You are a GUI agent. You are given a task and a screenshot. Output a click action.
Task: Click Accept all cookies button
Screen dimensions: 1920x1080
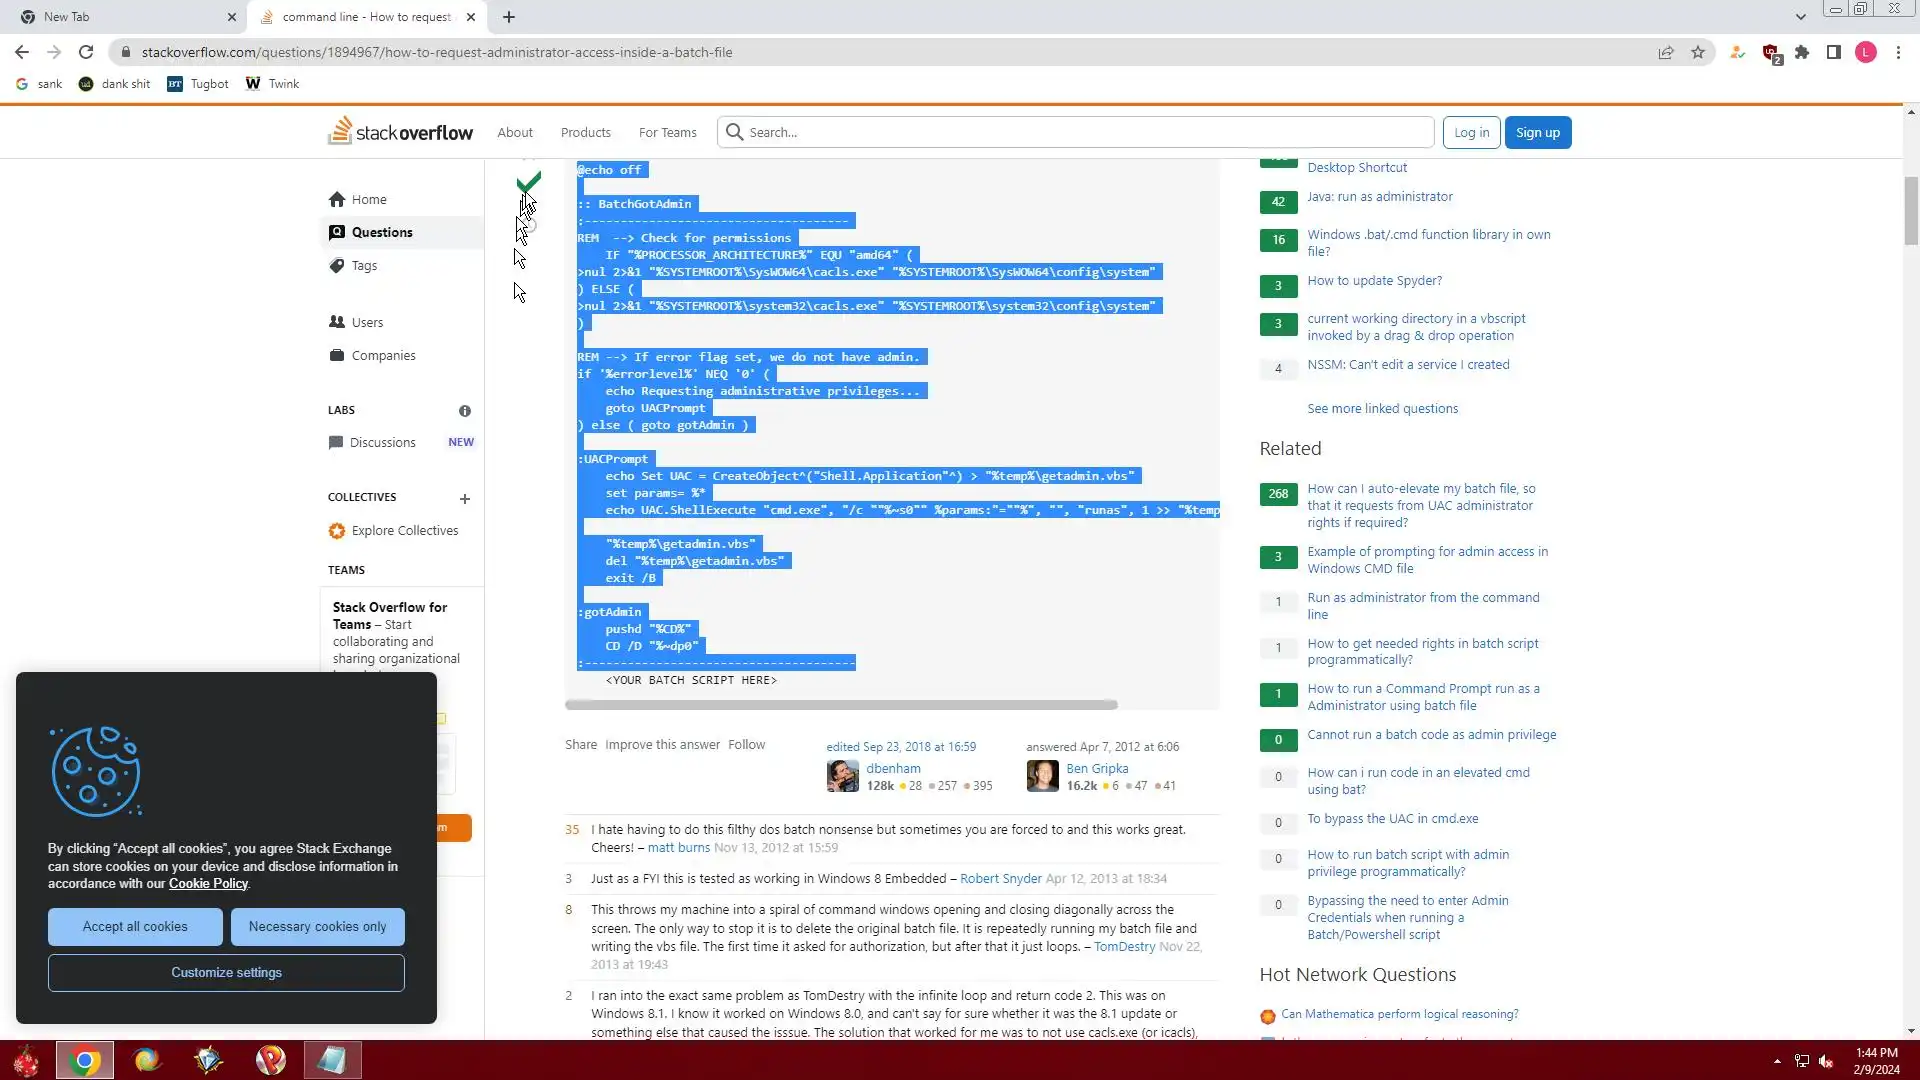pyautogui.click(x=135, y=927)
